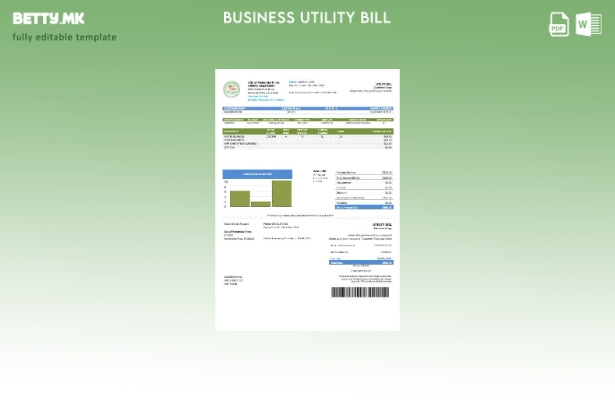This screenshot has height=400, width=615.
Task: Click the tallest green bar in the chart
Action: click(x=282, y=194)
